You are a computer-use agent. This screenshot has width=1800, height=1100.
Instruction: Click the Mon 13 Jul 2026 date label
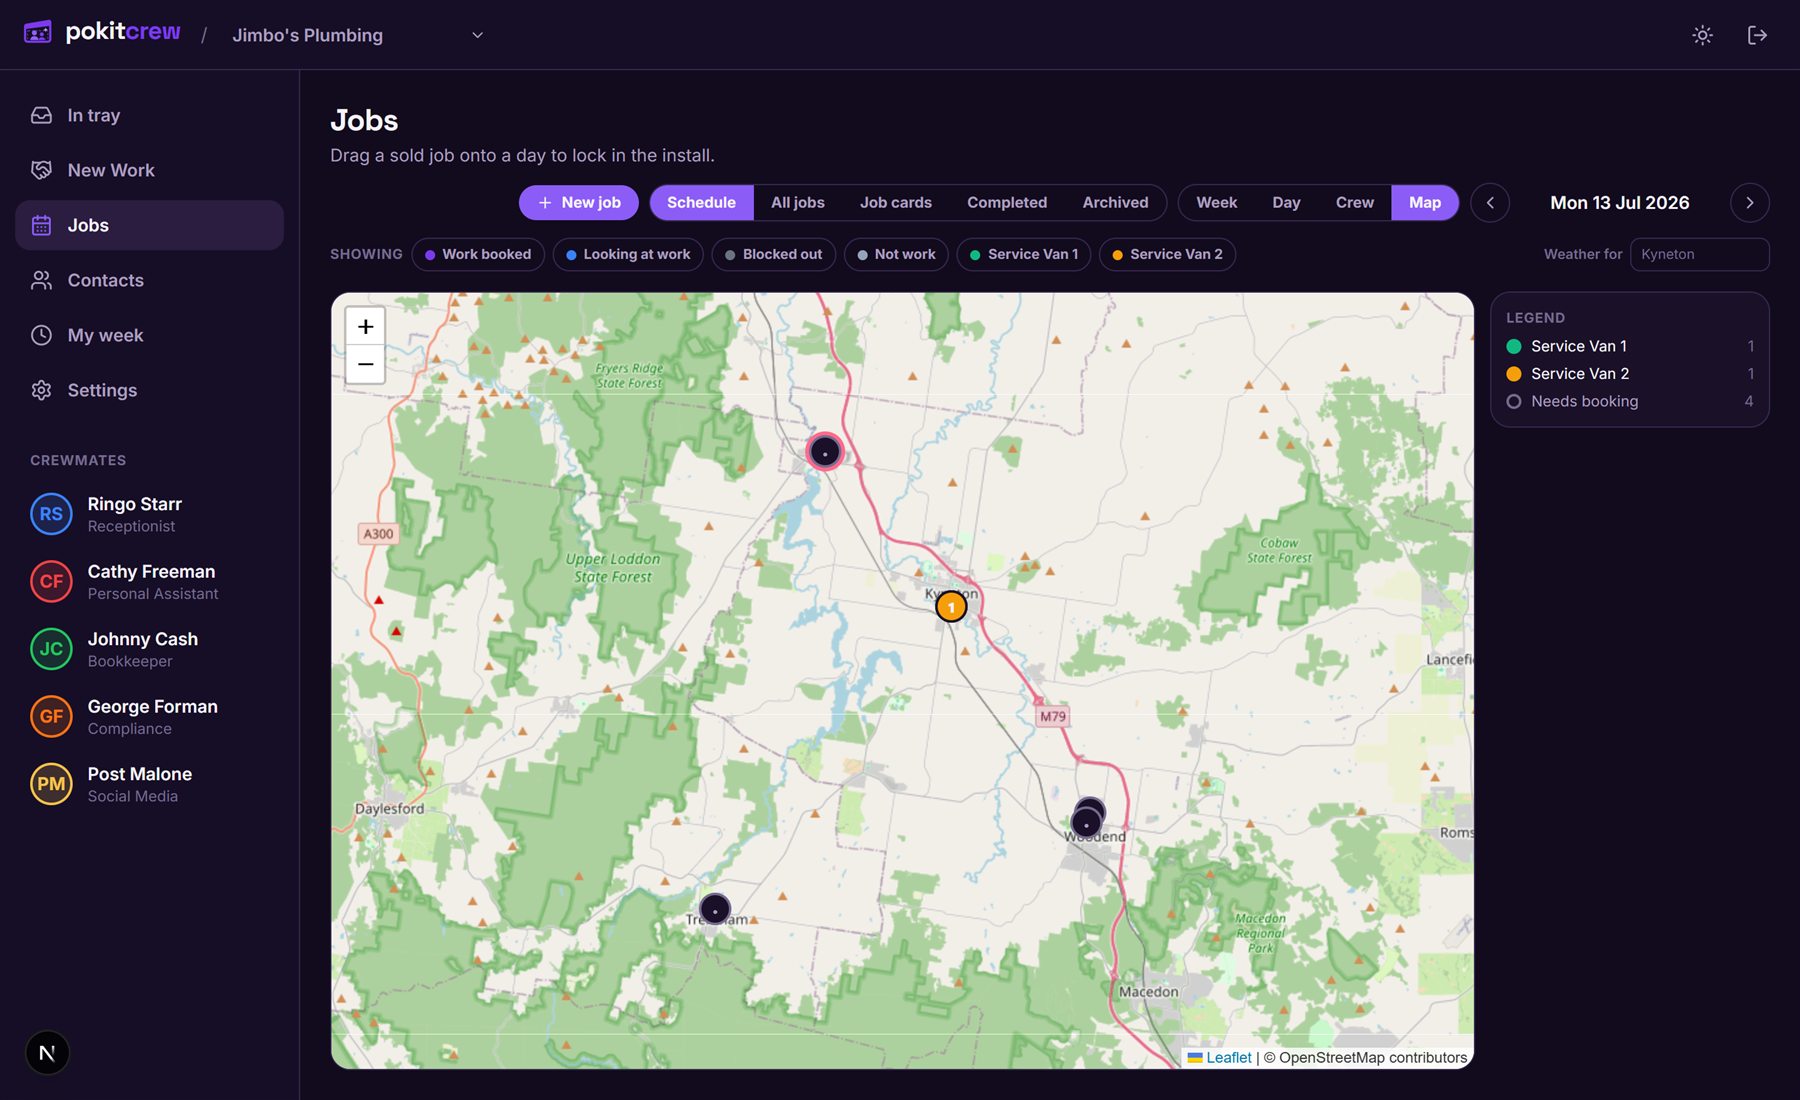[x=1619, y=203]
